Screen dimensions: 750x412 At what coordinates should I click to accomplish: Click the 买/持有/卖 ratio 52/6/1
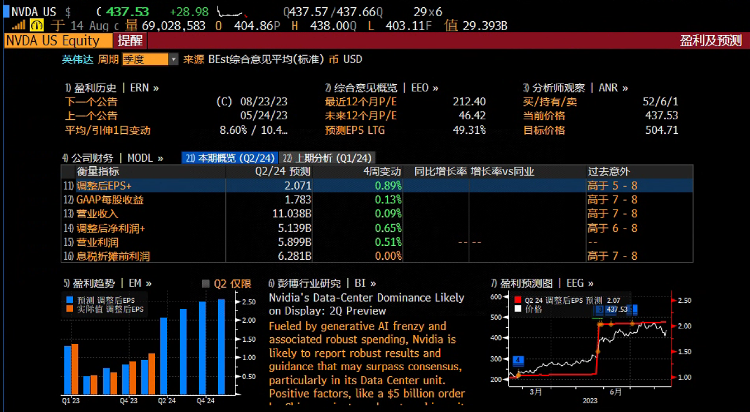tap(660, 101)
